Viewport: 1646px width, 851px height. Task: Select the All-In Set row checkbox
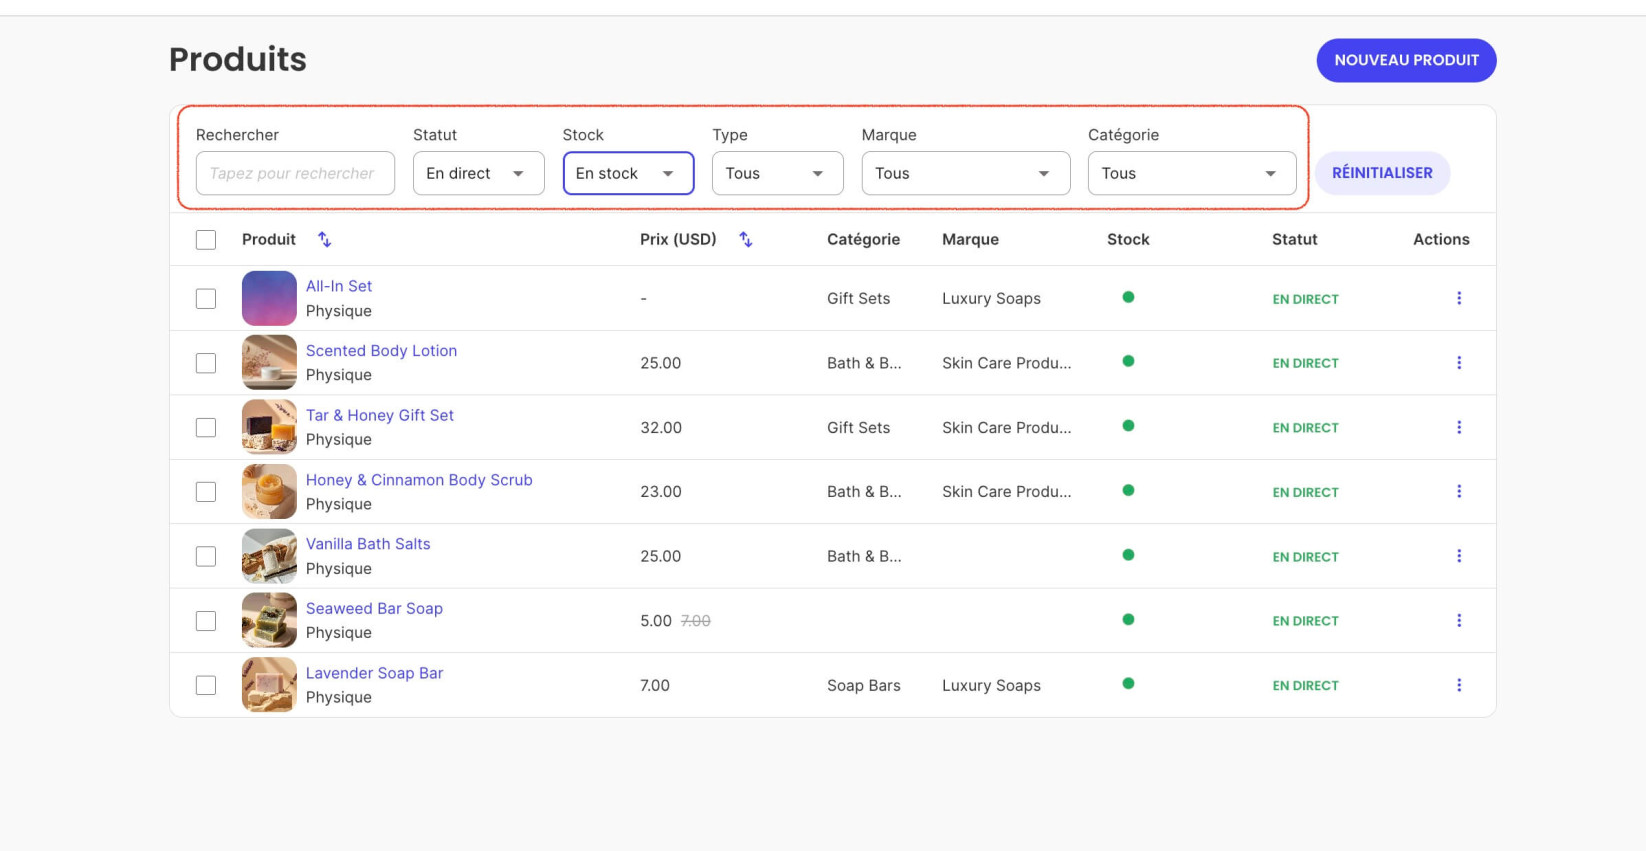(206, 299)
